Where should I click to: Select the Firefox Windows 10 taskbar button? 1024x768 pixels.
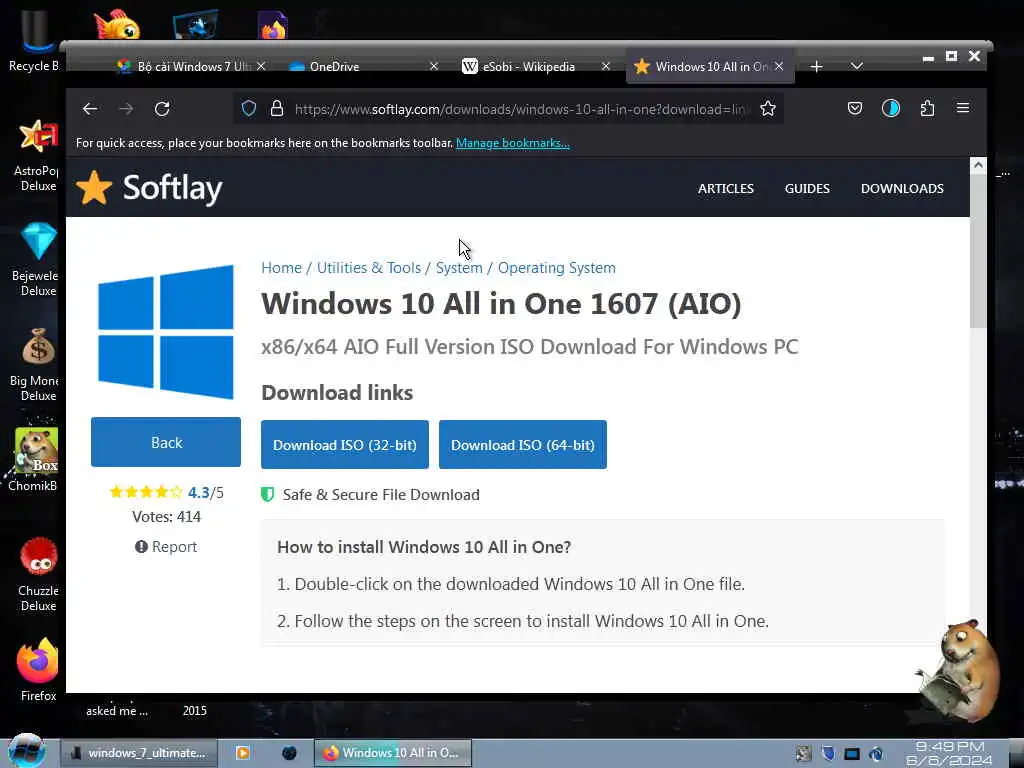[392, 753]
